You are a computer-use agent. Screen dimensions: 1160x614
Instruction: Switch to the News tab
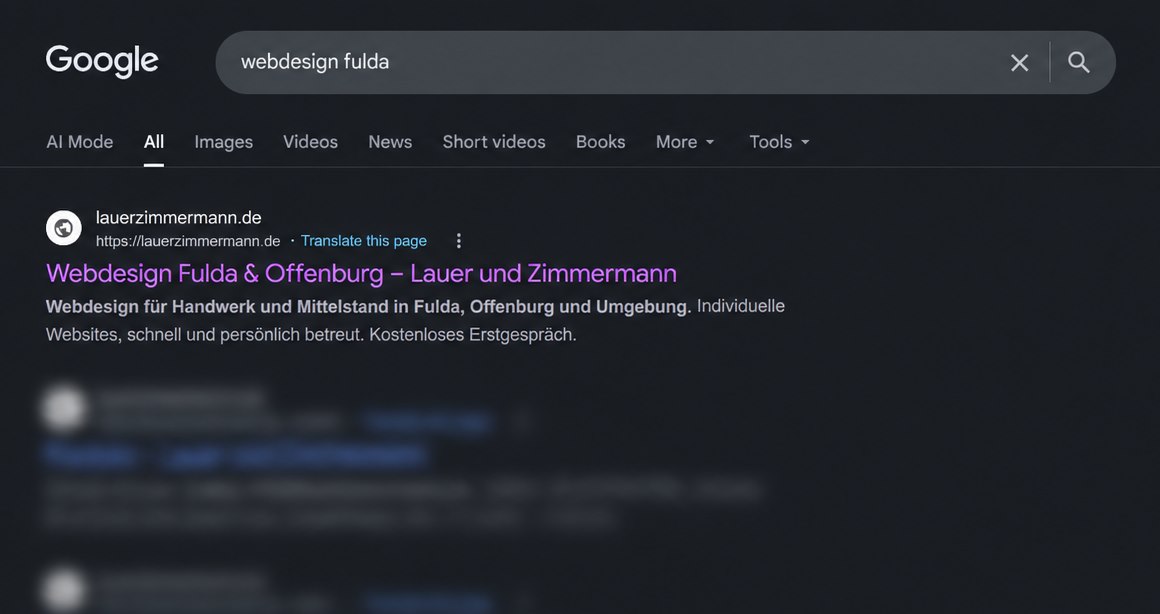tap(390, 142)
